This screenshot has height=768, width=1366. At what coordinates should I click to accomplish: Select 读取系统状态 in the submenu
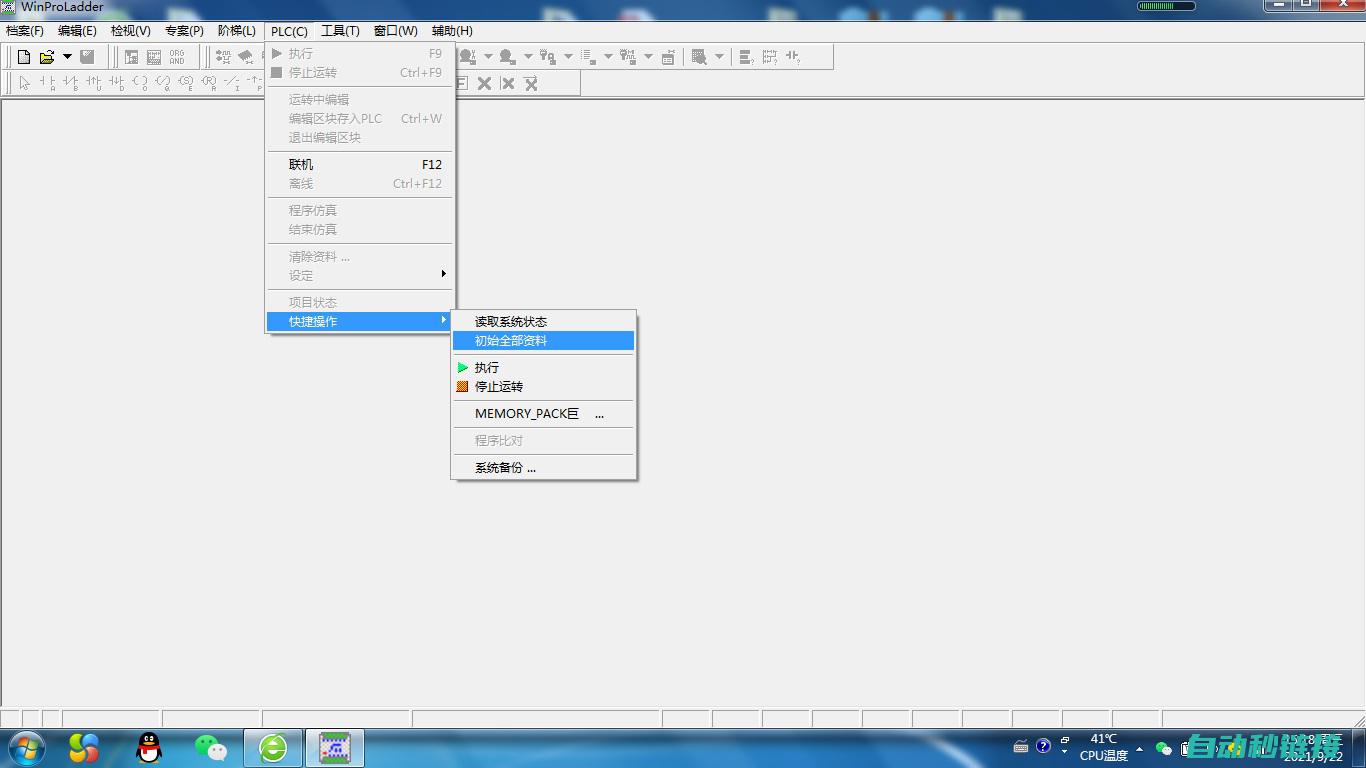pos(544,321)
